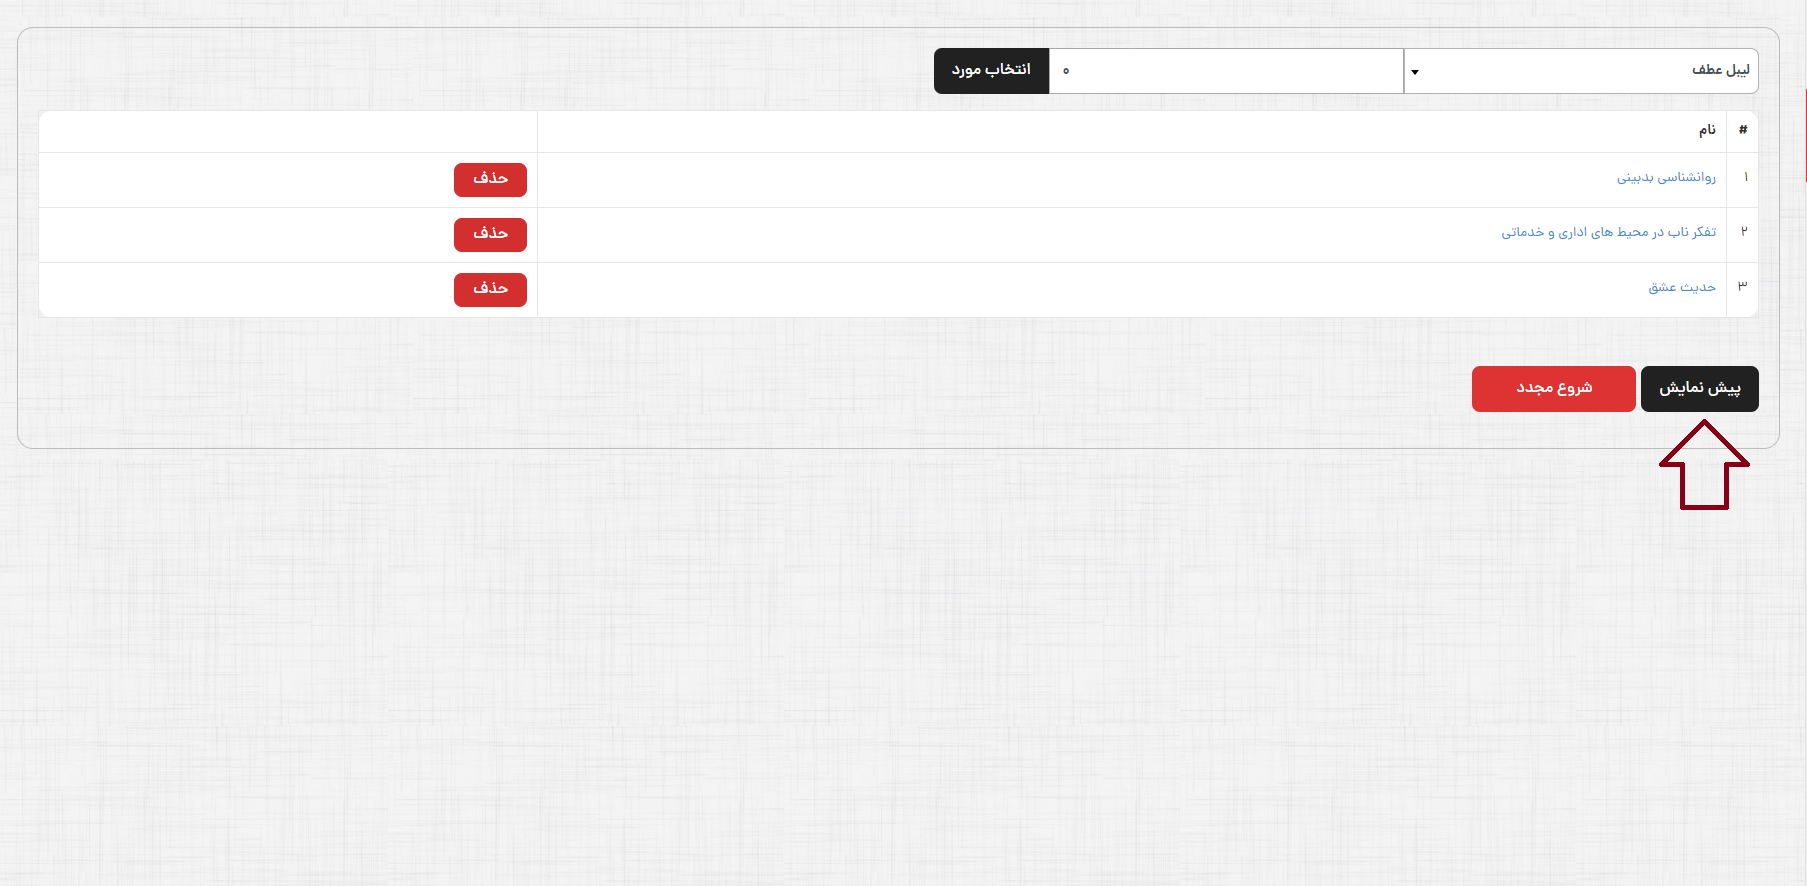Select row number ۳ cell in table

coord(1742,288)
